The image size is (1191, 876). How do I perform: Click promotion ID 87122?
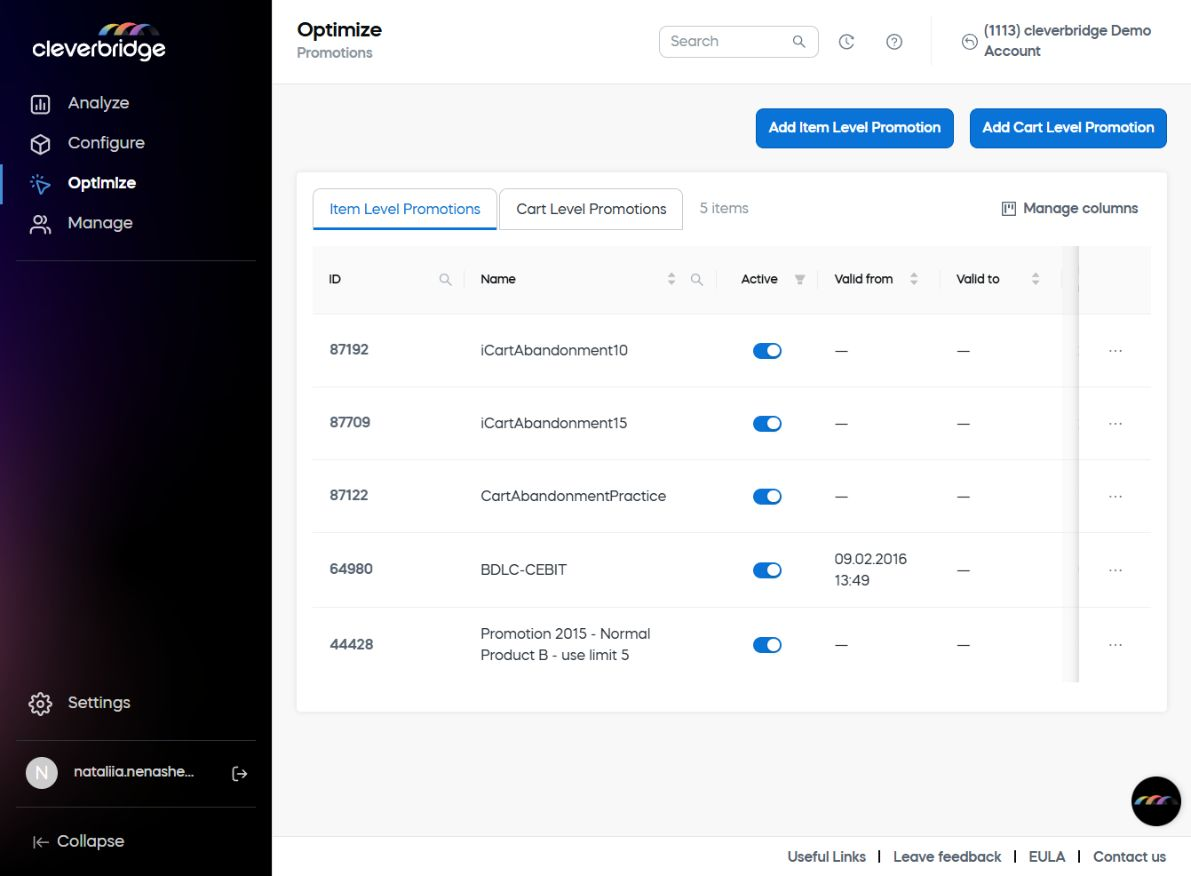(349, 495)
